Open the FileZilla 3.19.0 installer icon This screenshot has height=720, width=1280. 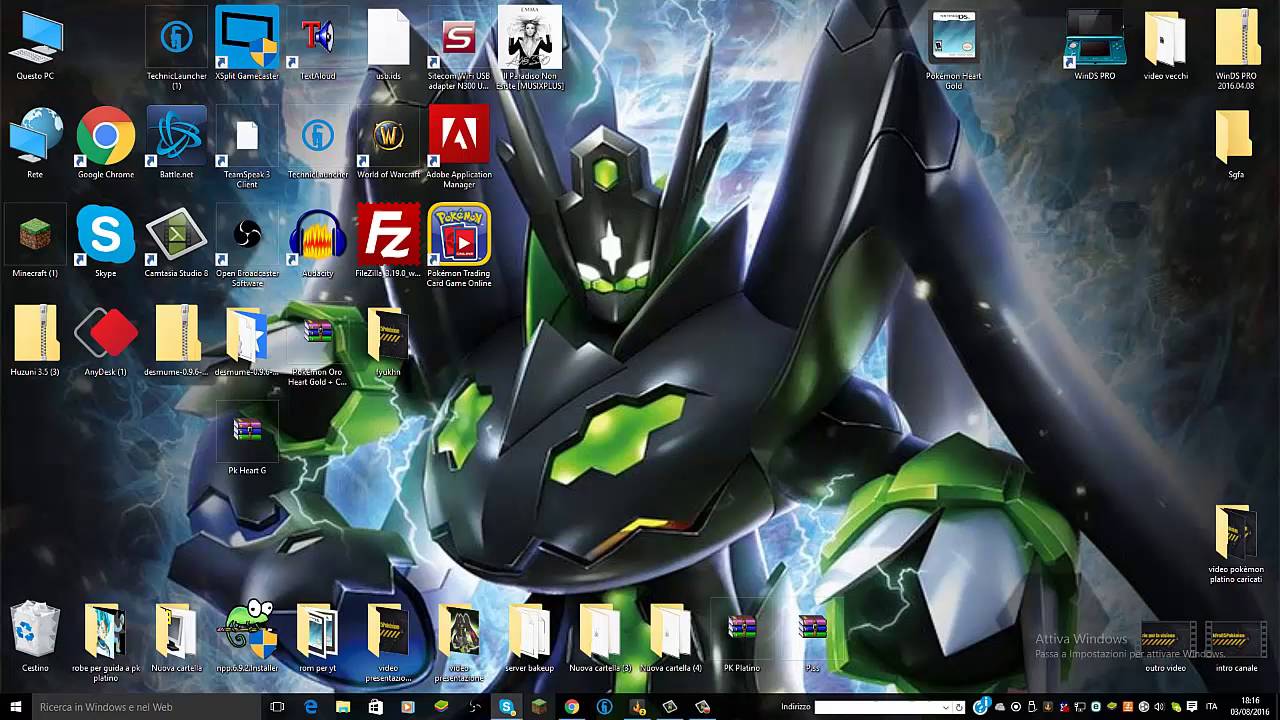pos(388,241)
